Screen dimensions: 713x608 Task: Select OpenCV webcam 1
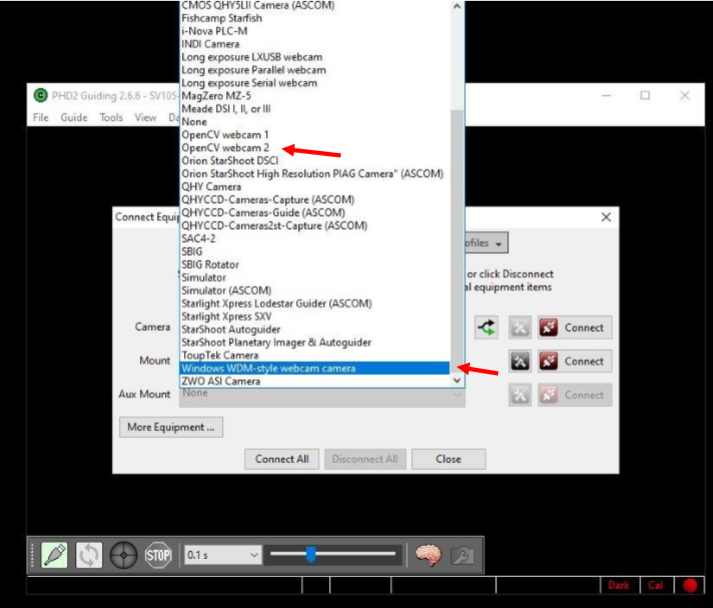click(315, 135)
